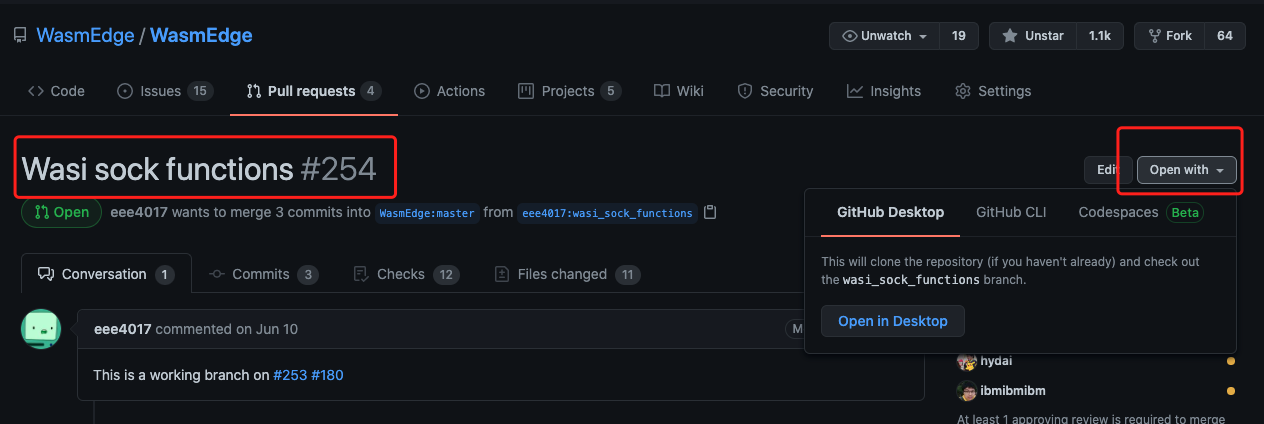The image size is (1264, 424).
Task: Select the GitHub Desktop tab
Action: pyautogui.click(x=890, y=212)
